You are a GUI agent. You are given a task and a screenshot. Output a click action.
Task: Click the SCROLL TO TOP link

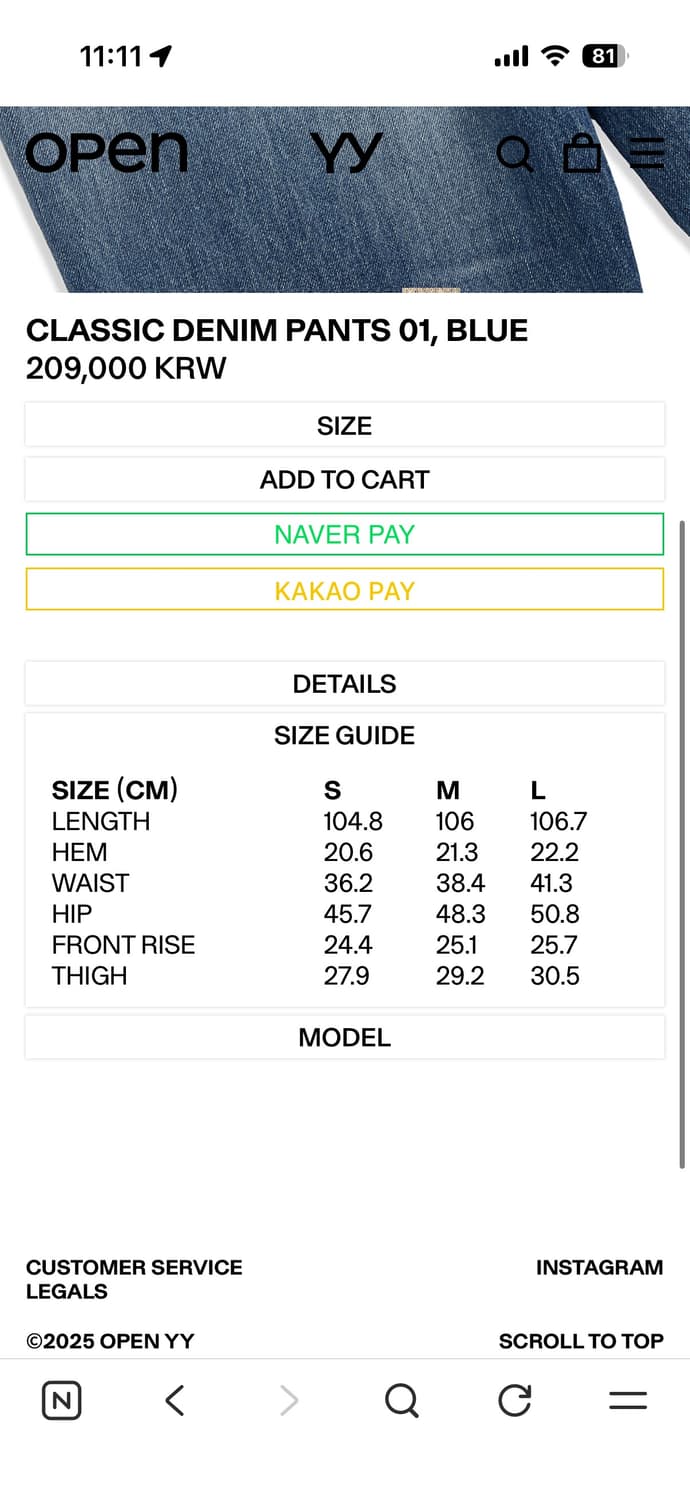point(580,1341)
